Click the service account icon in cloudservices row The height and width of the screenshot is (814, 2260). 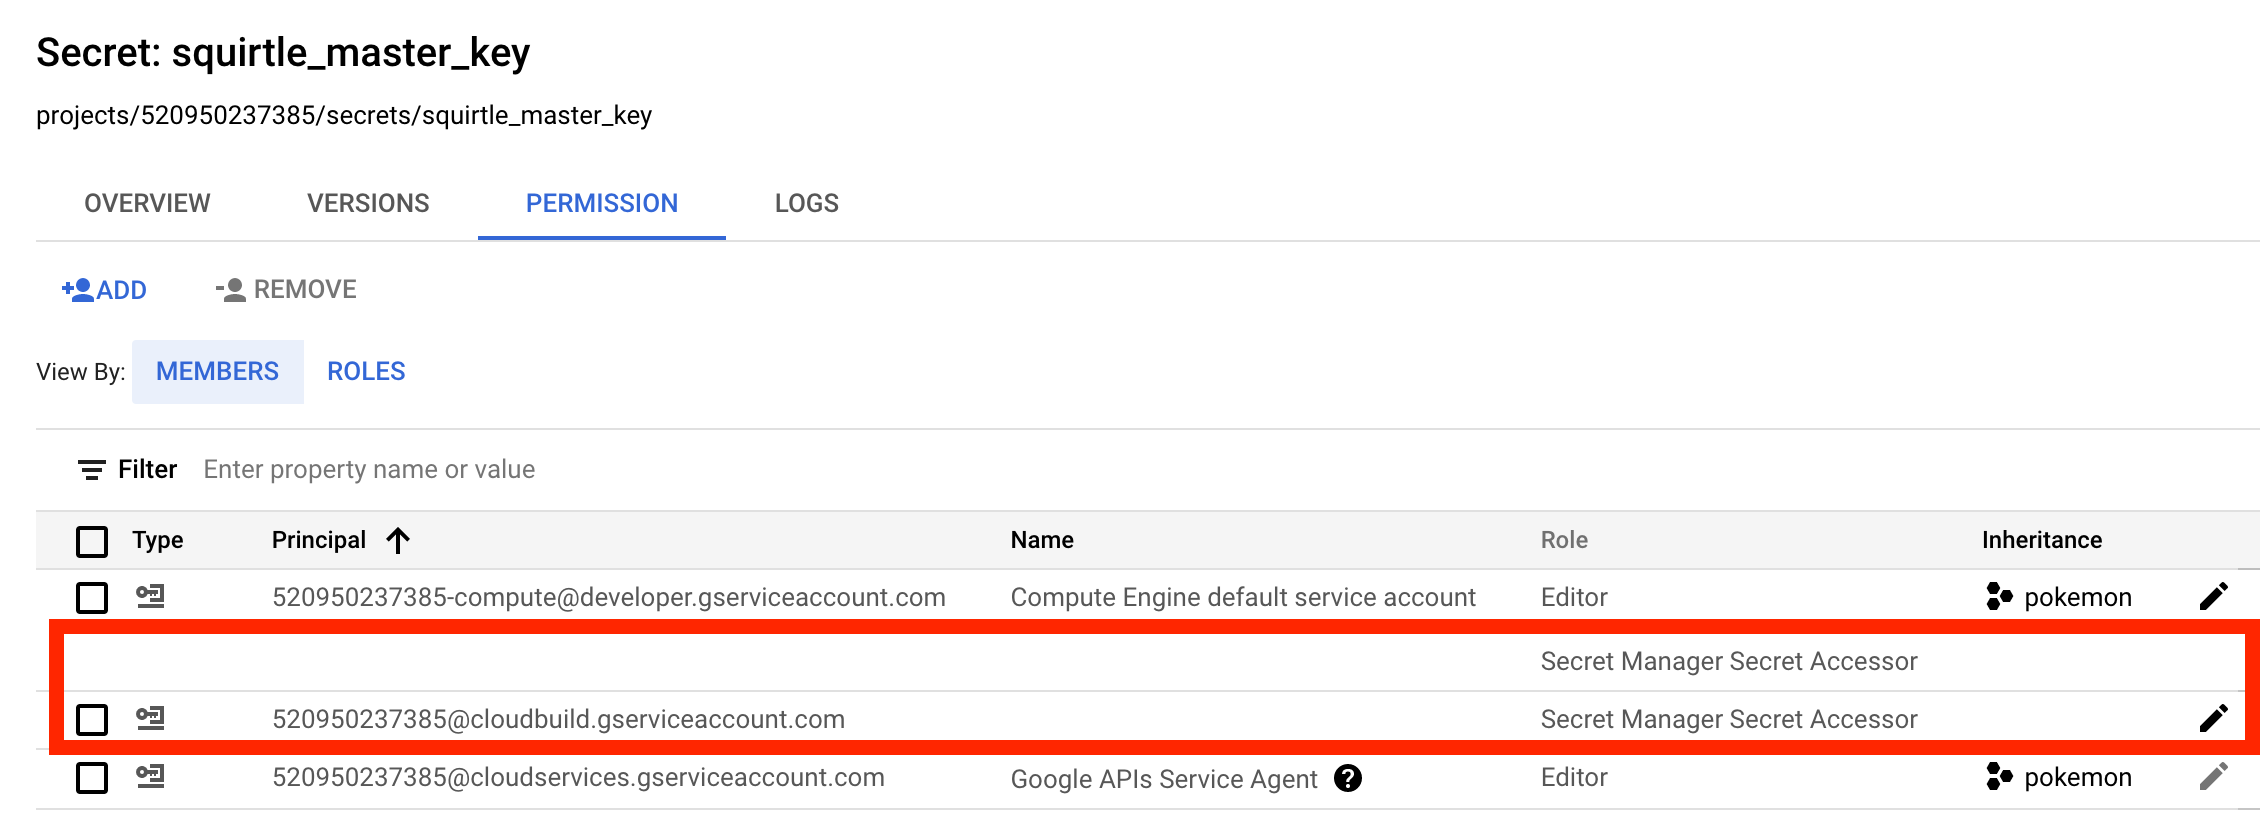150,777
